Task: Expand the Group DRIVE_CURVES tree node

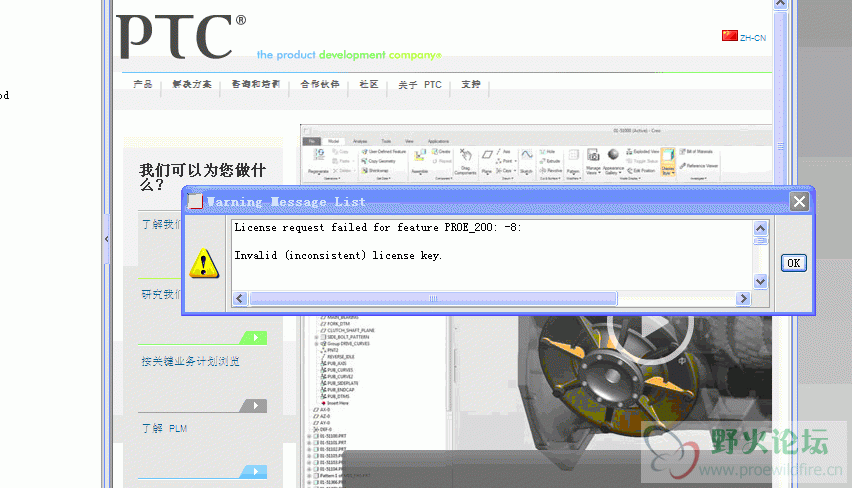Action: pos(316,343)
